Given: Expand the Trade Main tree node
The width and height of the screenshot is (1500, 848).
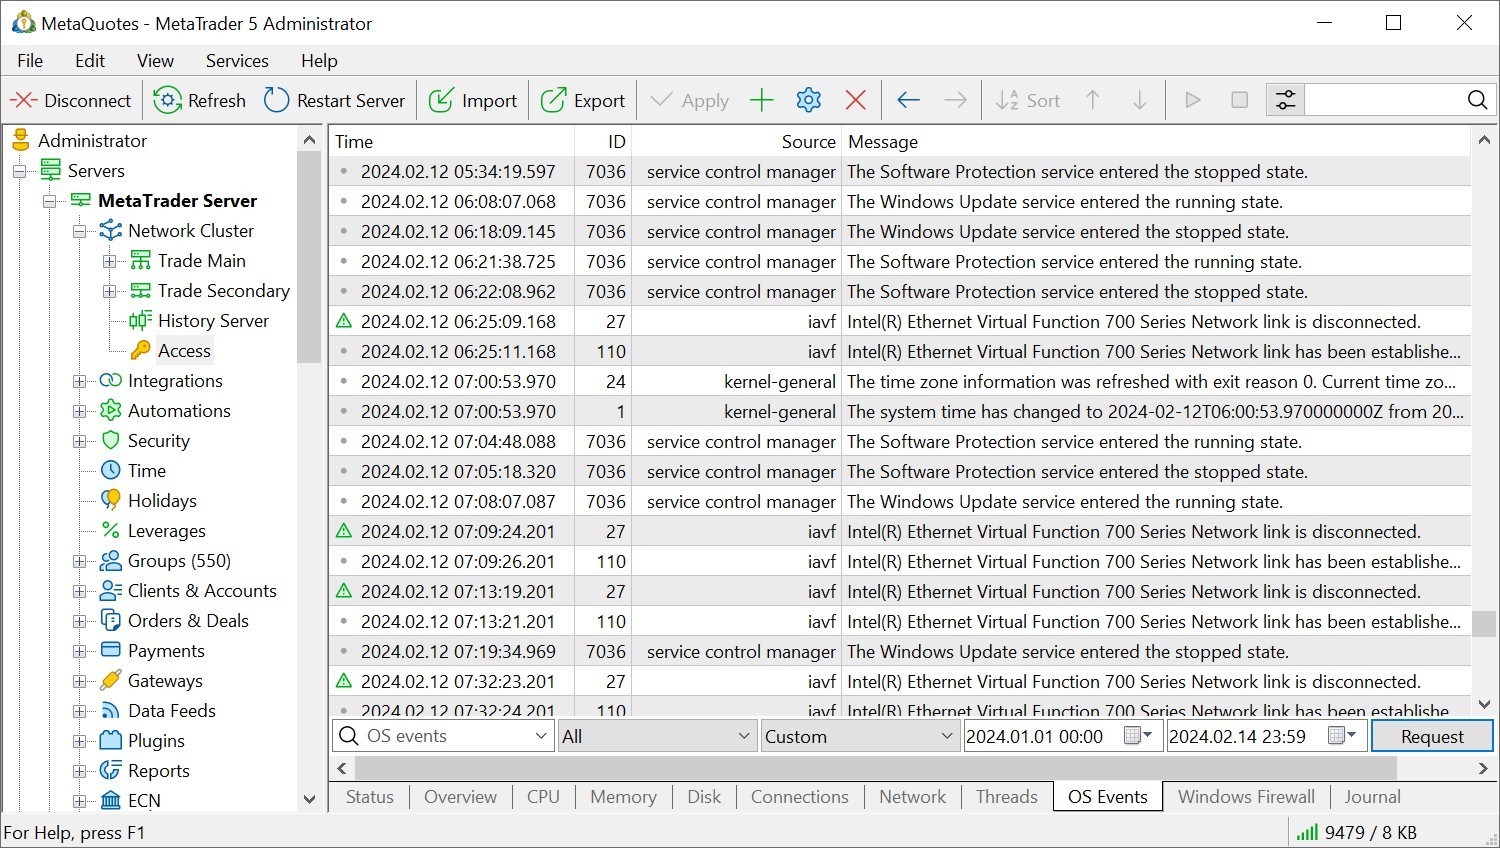Looking at the screenshot, I should (x=109, y=262).
